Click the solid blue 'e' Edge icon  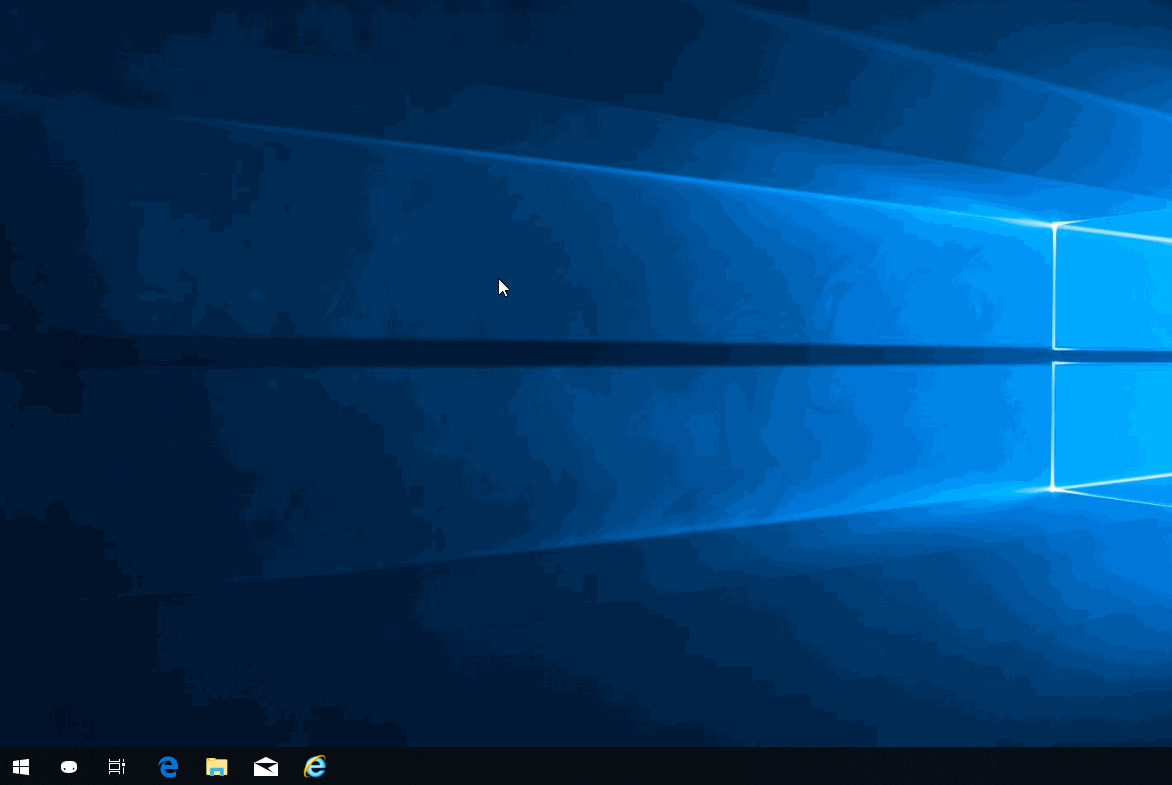tap(168, 767)
